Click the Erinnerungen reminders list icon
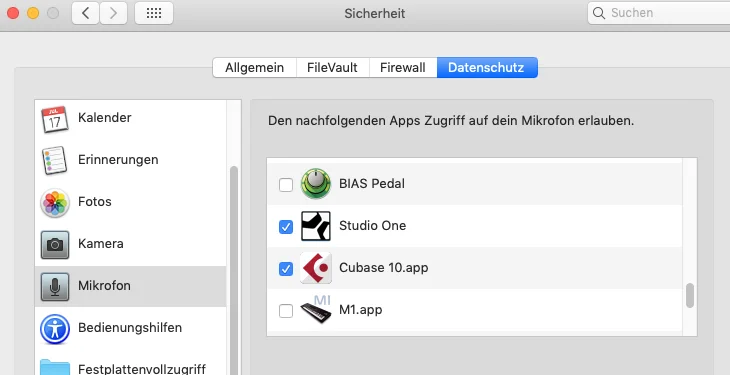 (55, 160)
